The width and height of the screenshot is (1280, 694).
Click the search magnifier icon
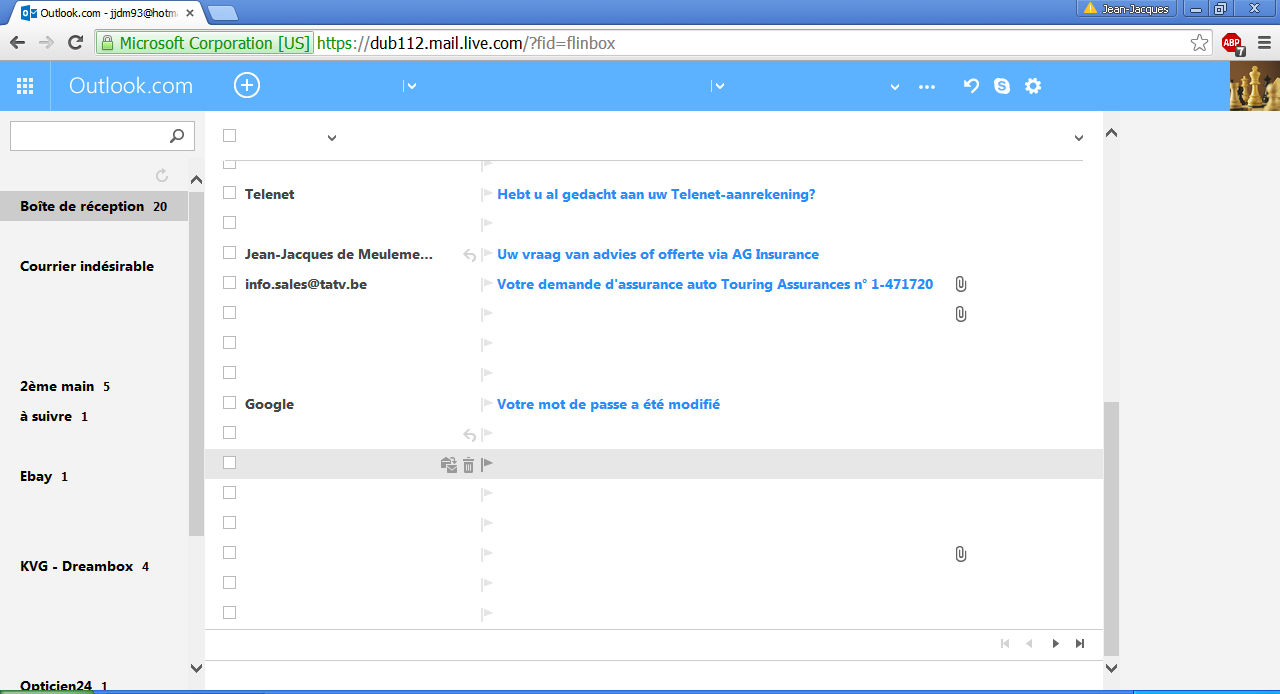pos(177,136)
